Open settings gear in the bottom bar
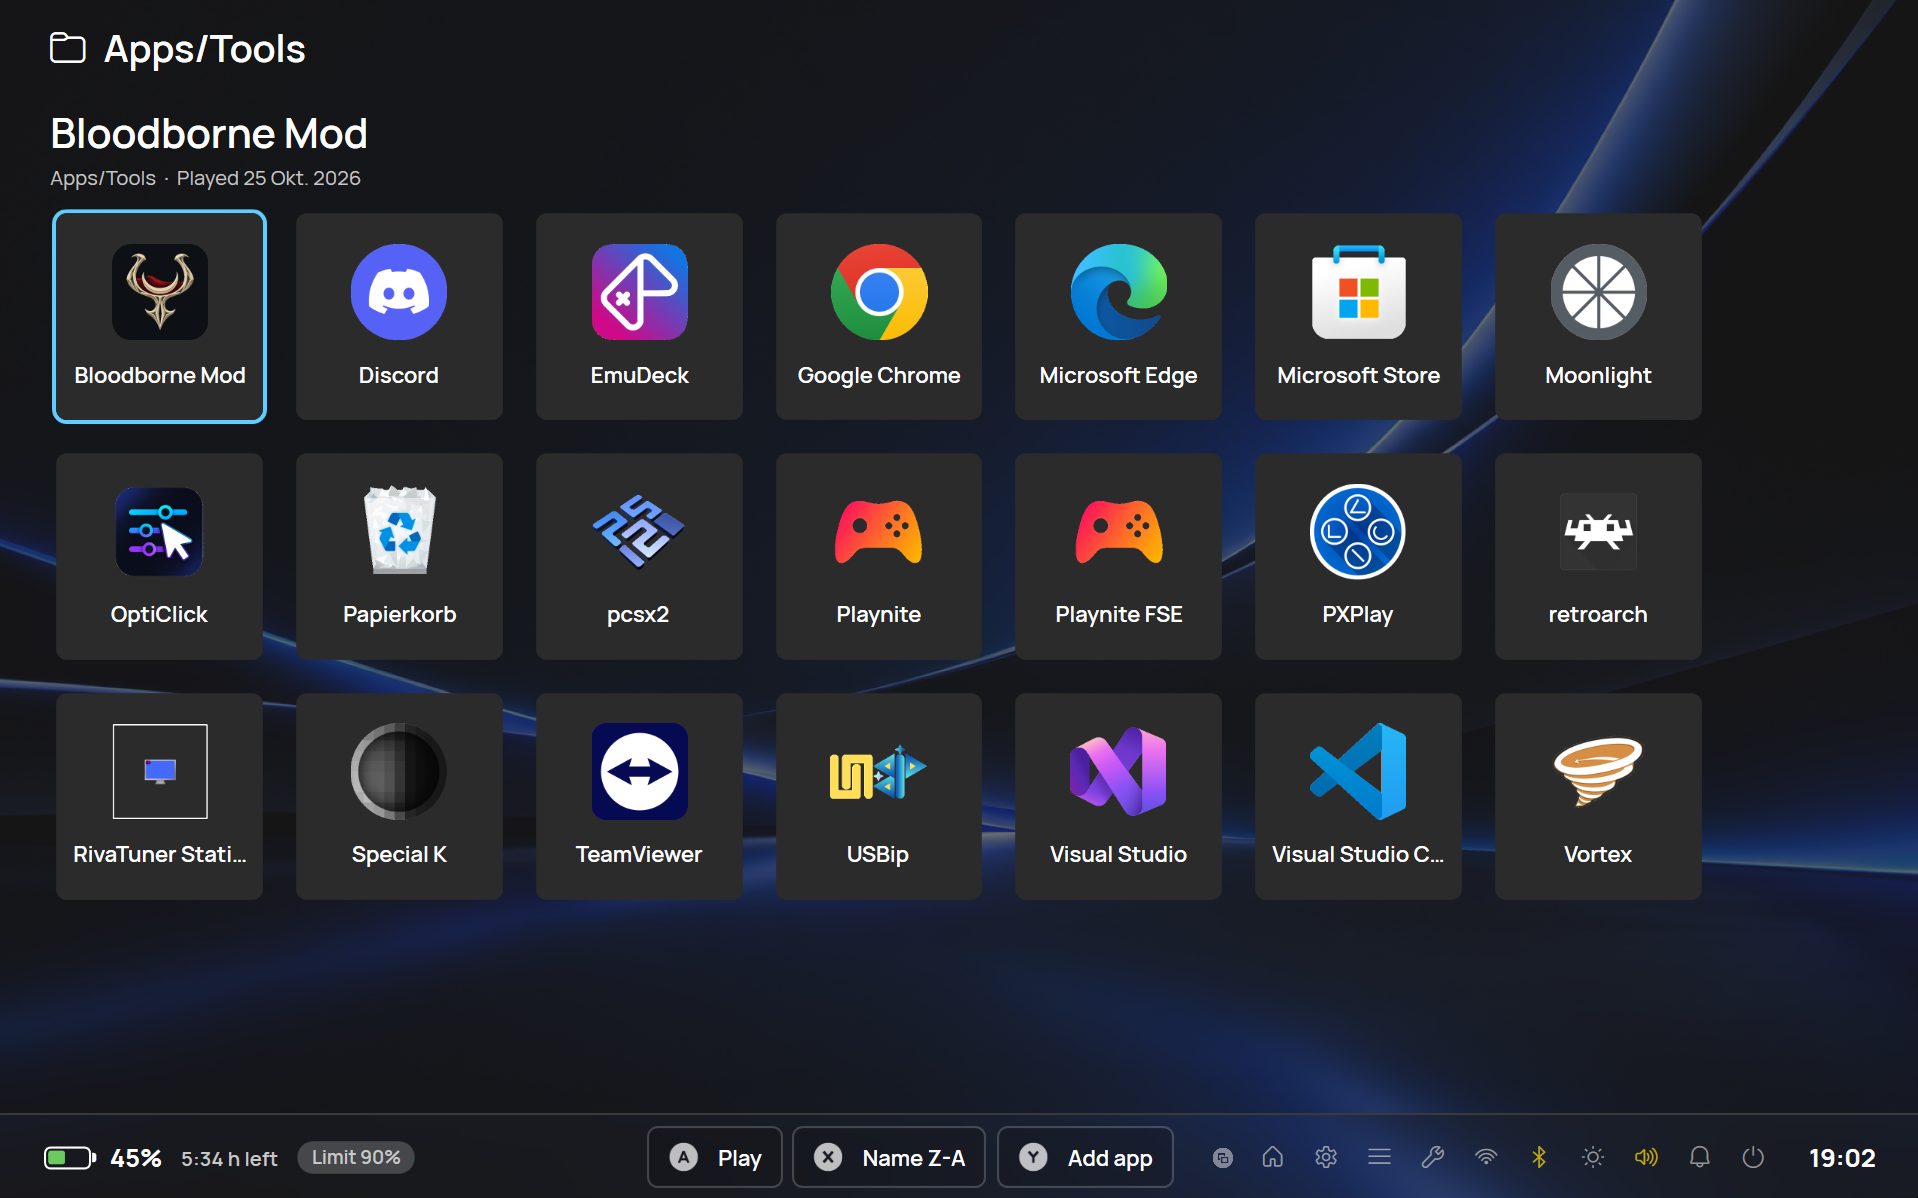The image size is (1918, 1198). click(x=1326, y=1157)
